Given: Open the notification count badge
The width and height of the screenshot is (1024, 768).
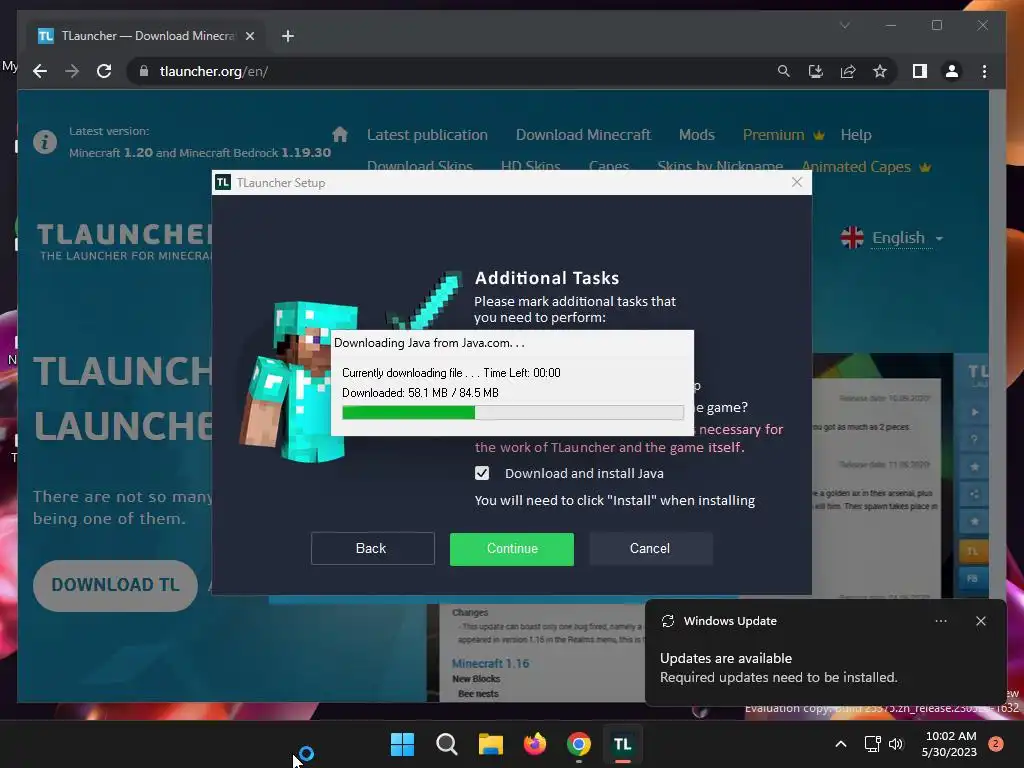Looking at the screenshot, I should tap(996, 744).
